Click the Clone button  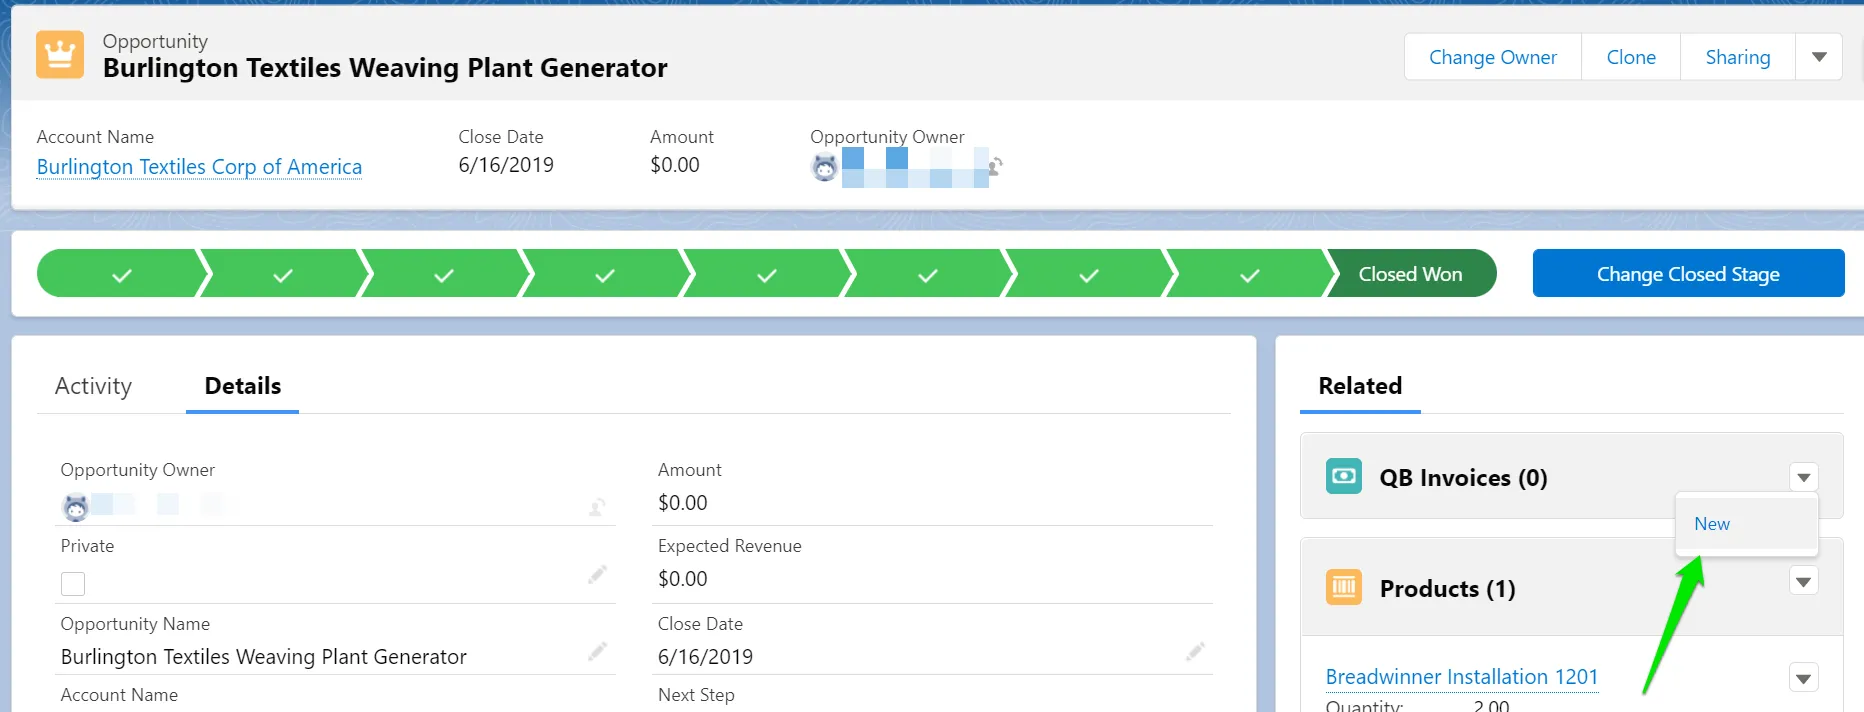point(1631,57)
